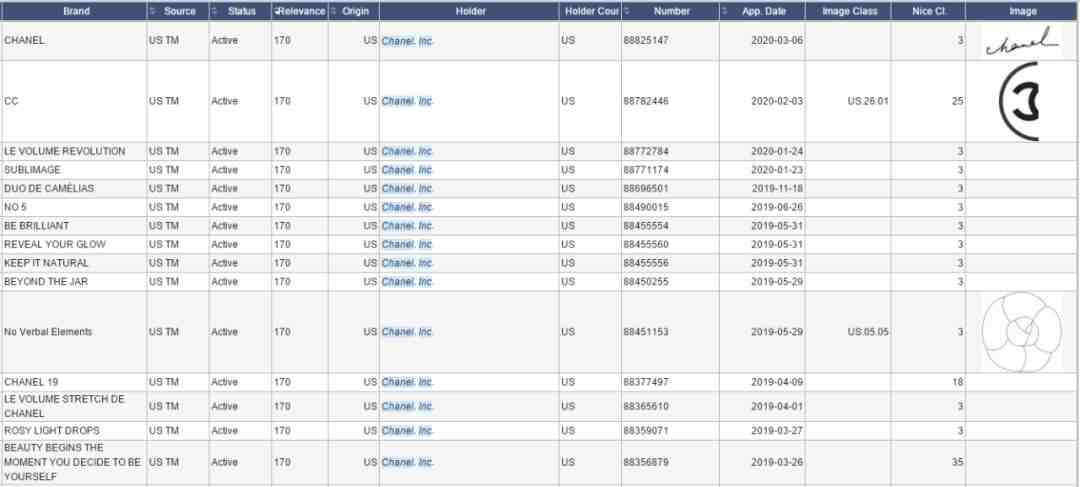Screen dimensions: 1080x487
Task: Select the BEYOND THE JAR brand cell
Action: tap(74, 282)
